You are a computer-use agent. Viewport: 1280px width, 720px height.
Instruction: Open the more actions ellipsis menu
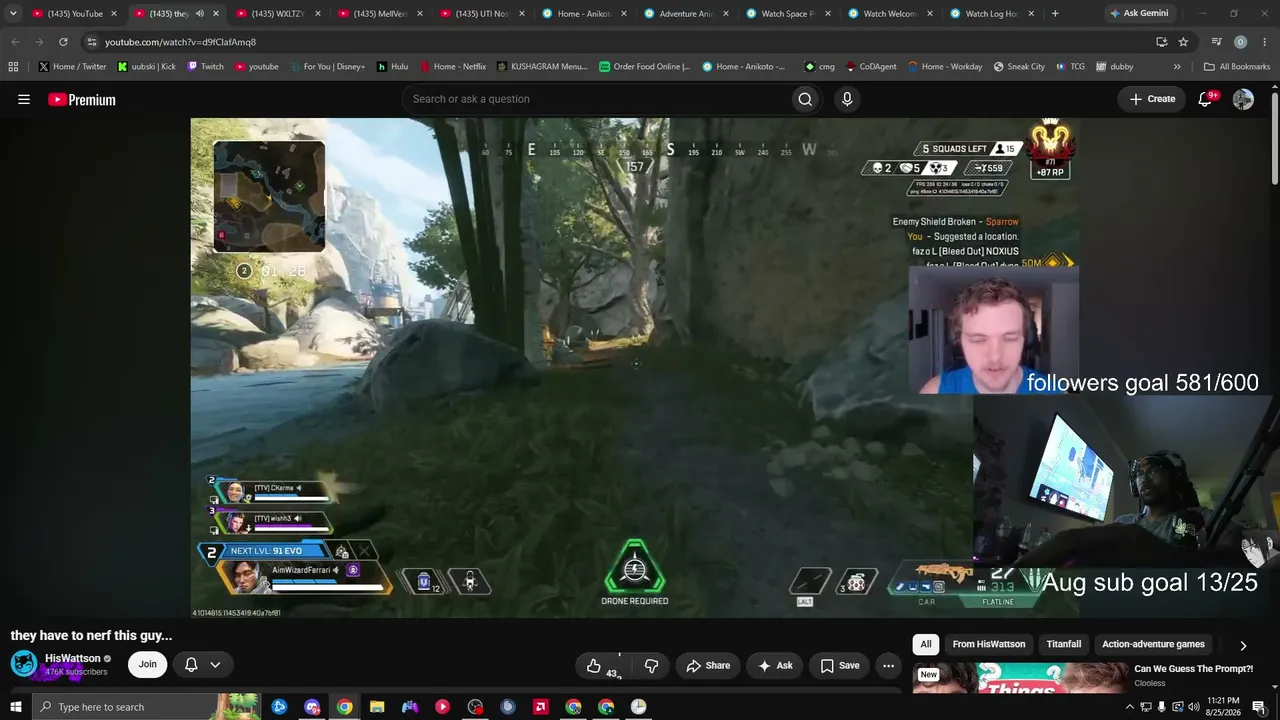point(888,666)
